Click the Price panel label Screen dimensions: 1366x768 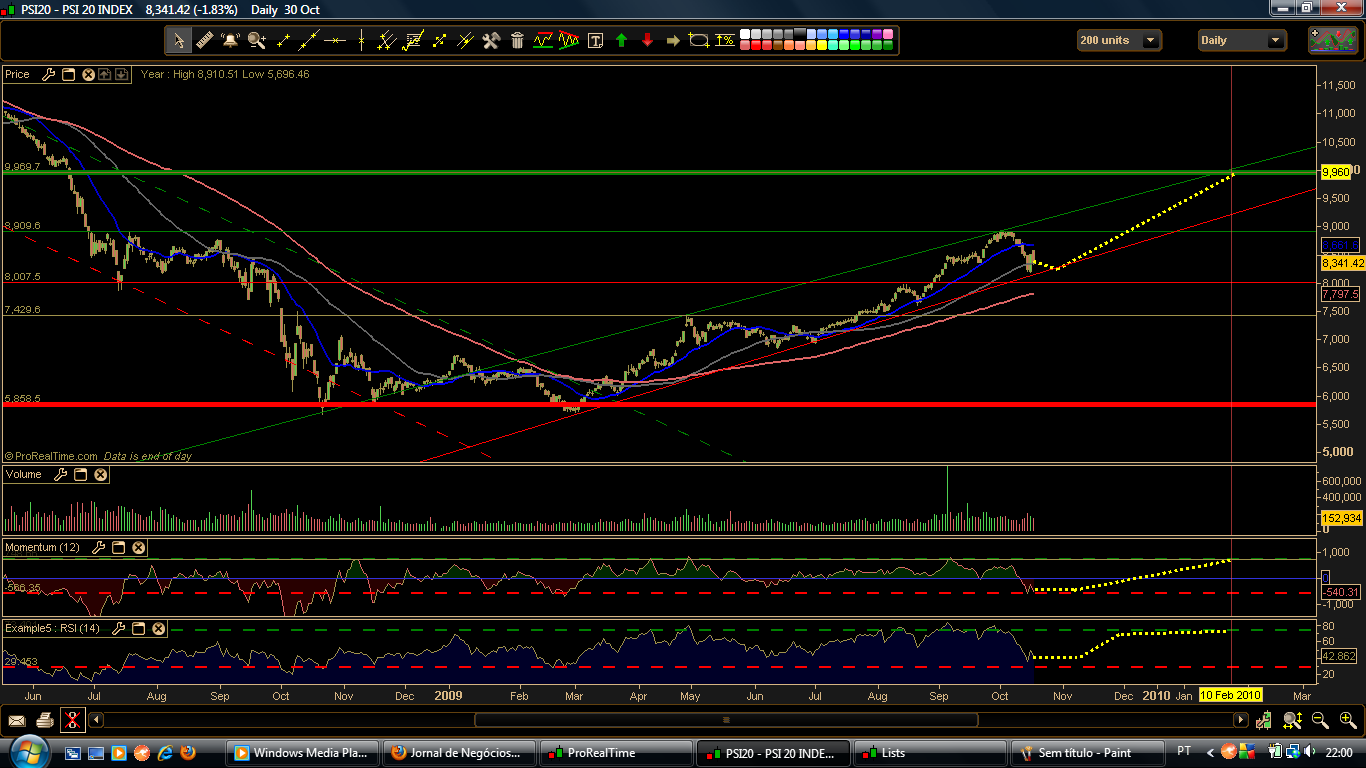coord(18,74)
